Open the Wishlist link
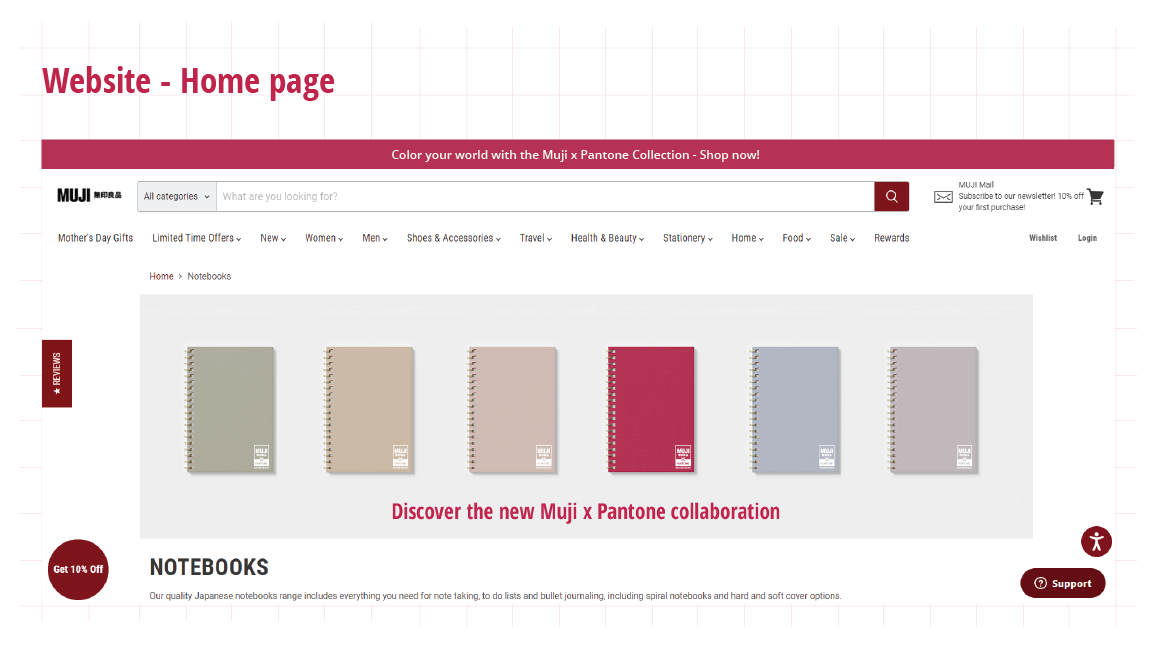Screen dimensions: 1152x648 pos(1043,238)
